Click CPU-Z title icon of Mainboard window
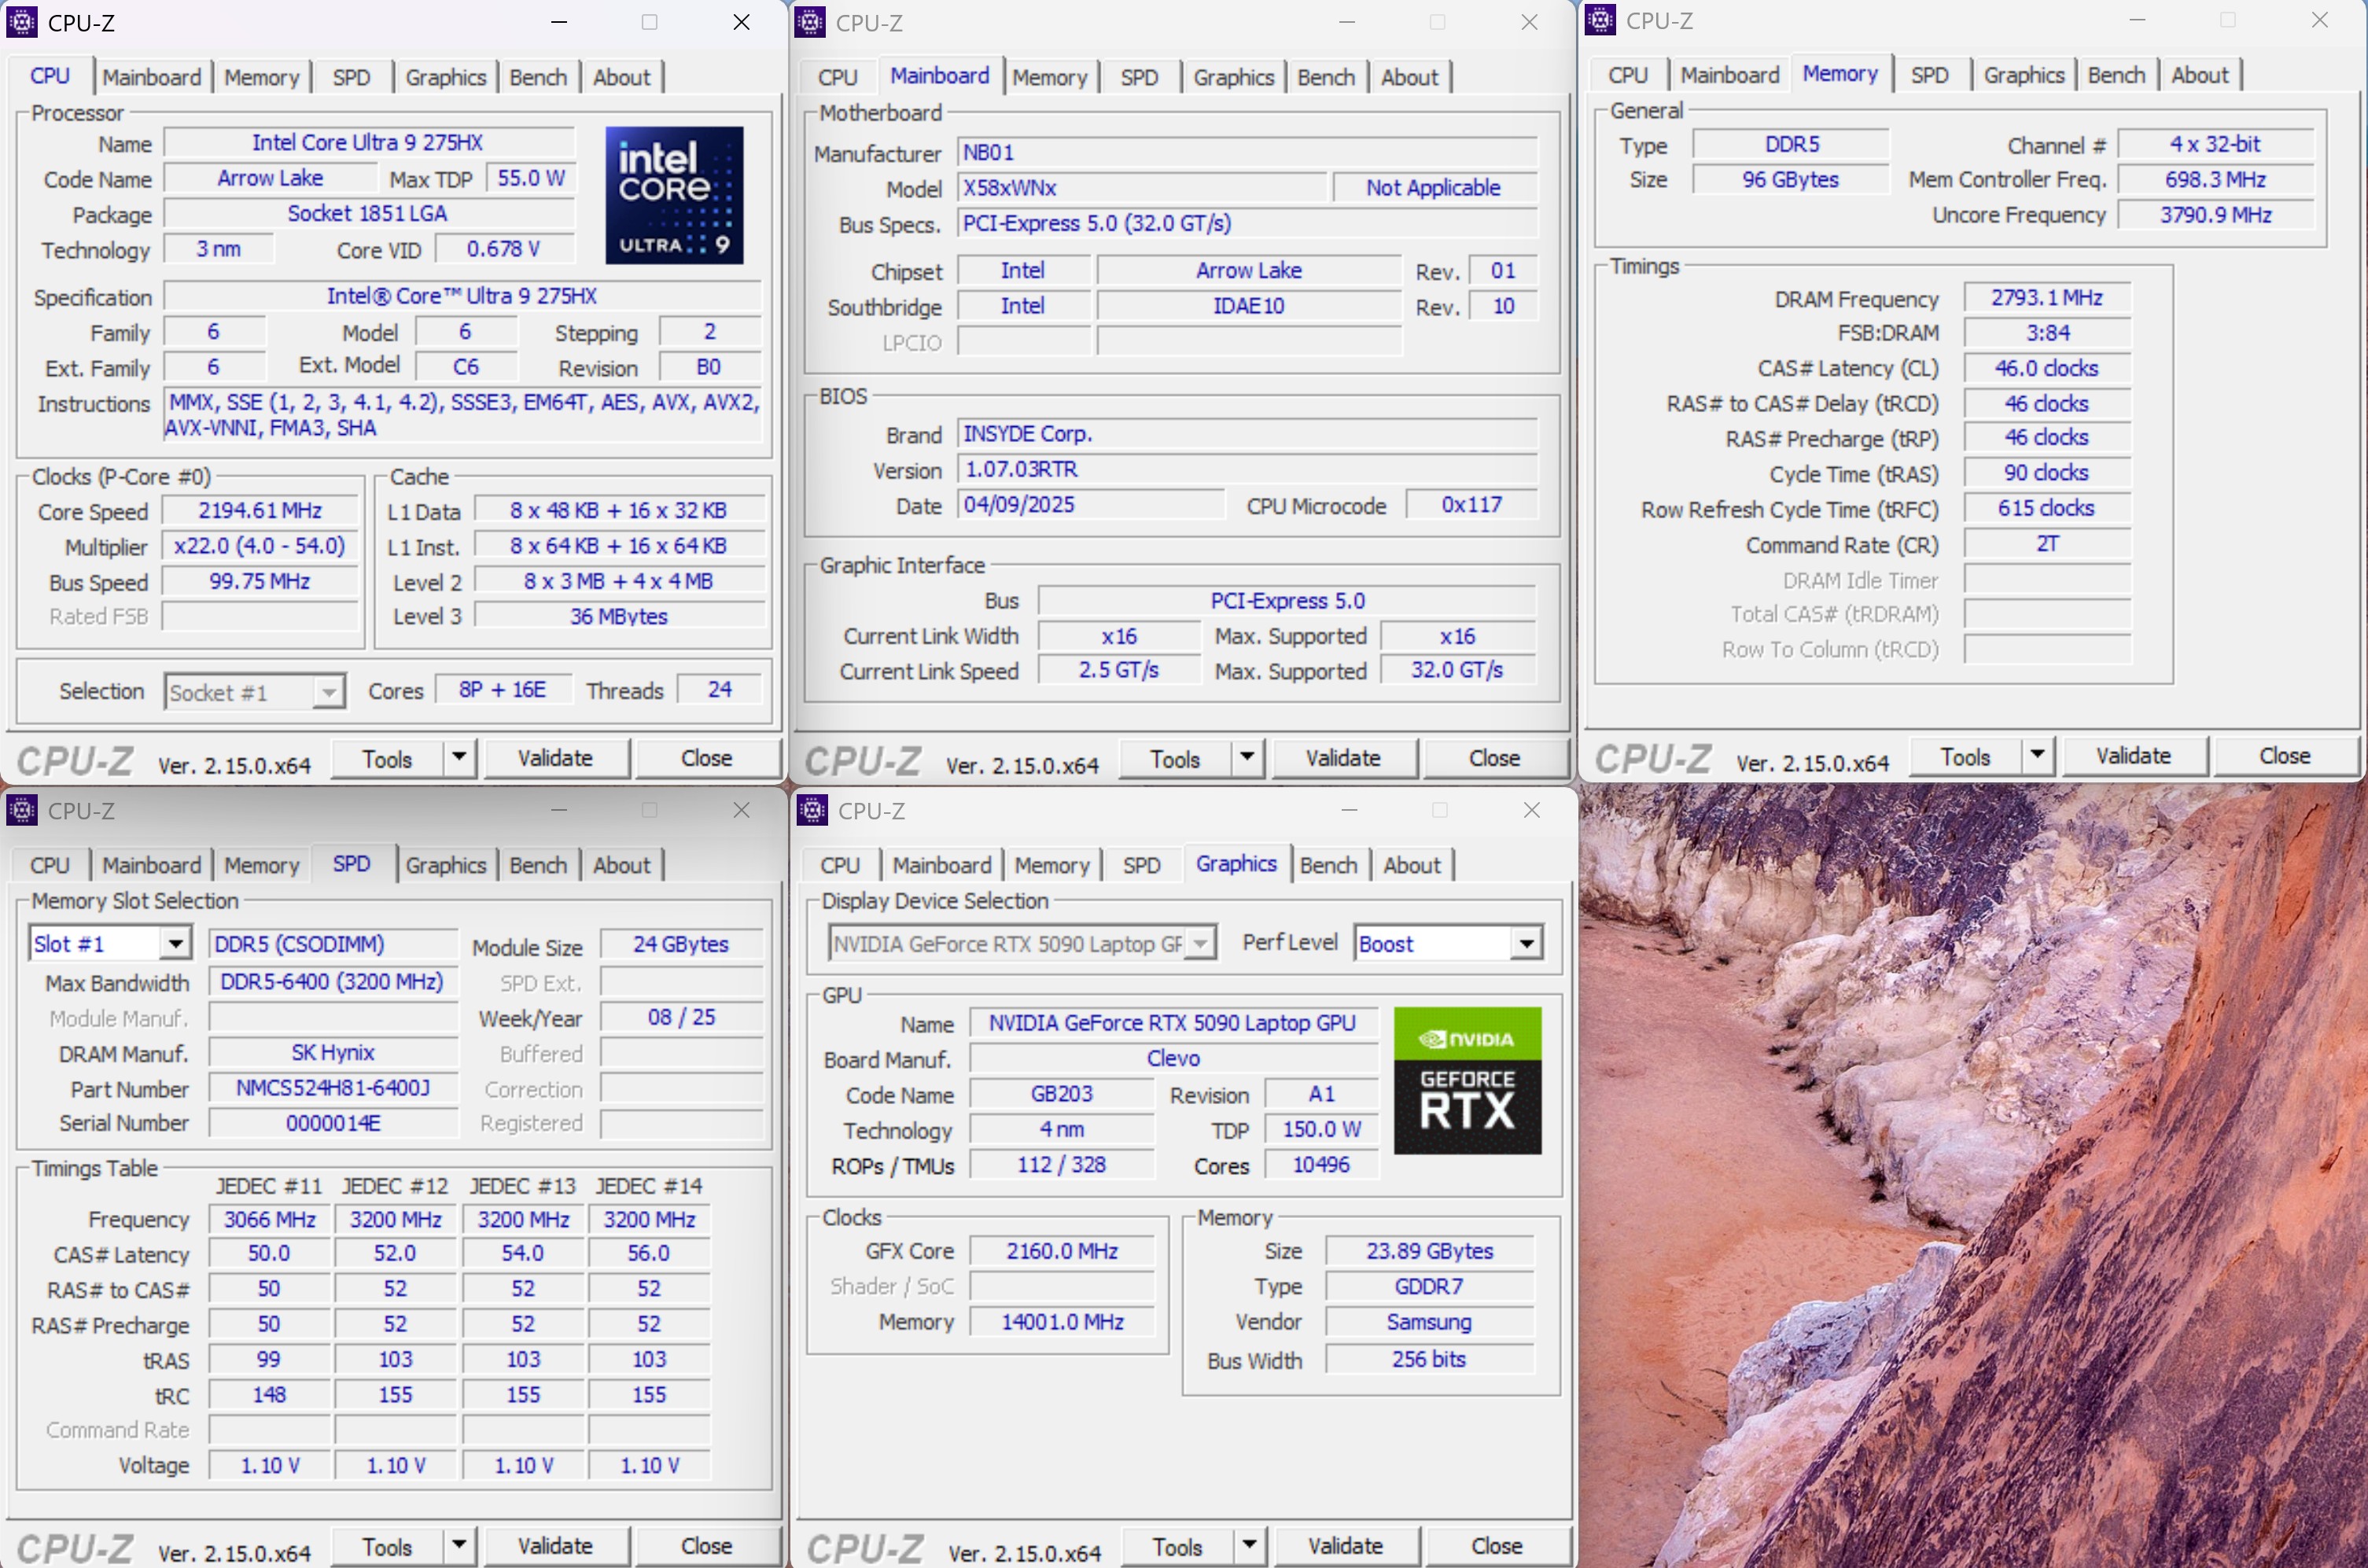2368x1568 pixels. (x=810, y=22)
